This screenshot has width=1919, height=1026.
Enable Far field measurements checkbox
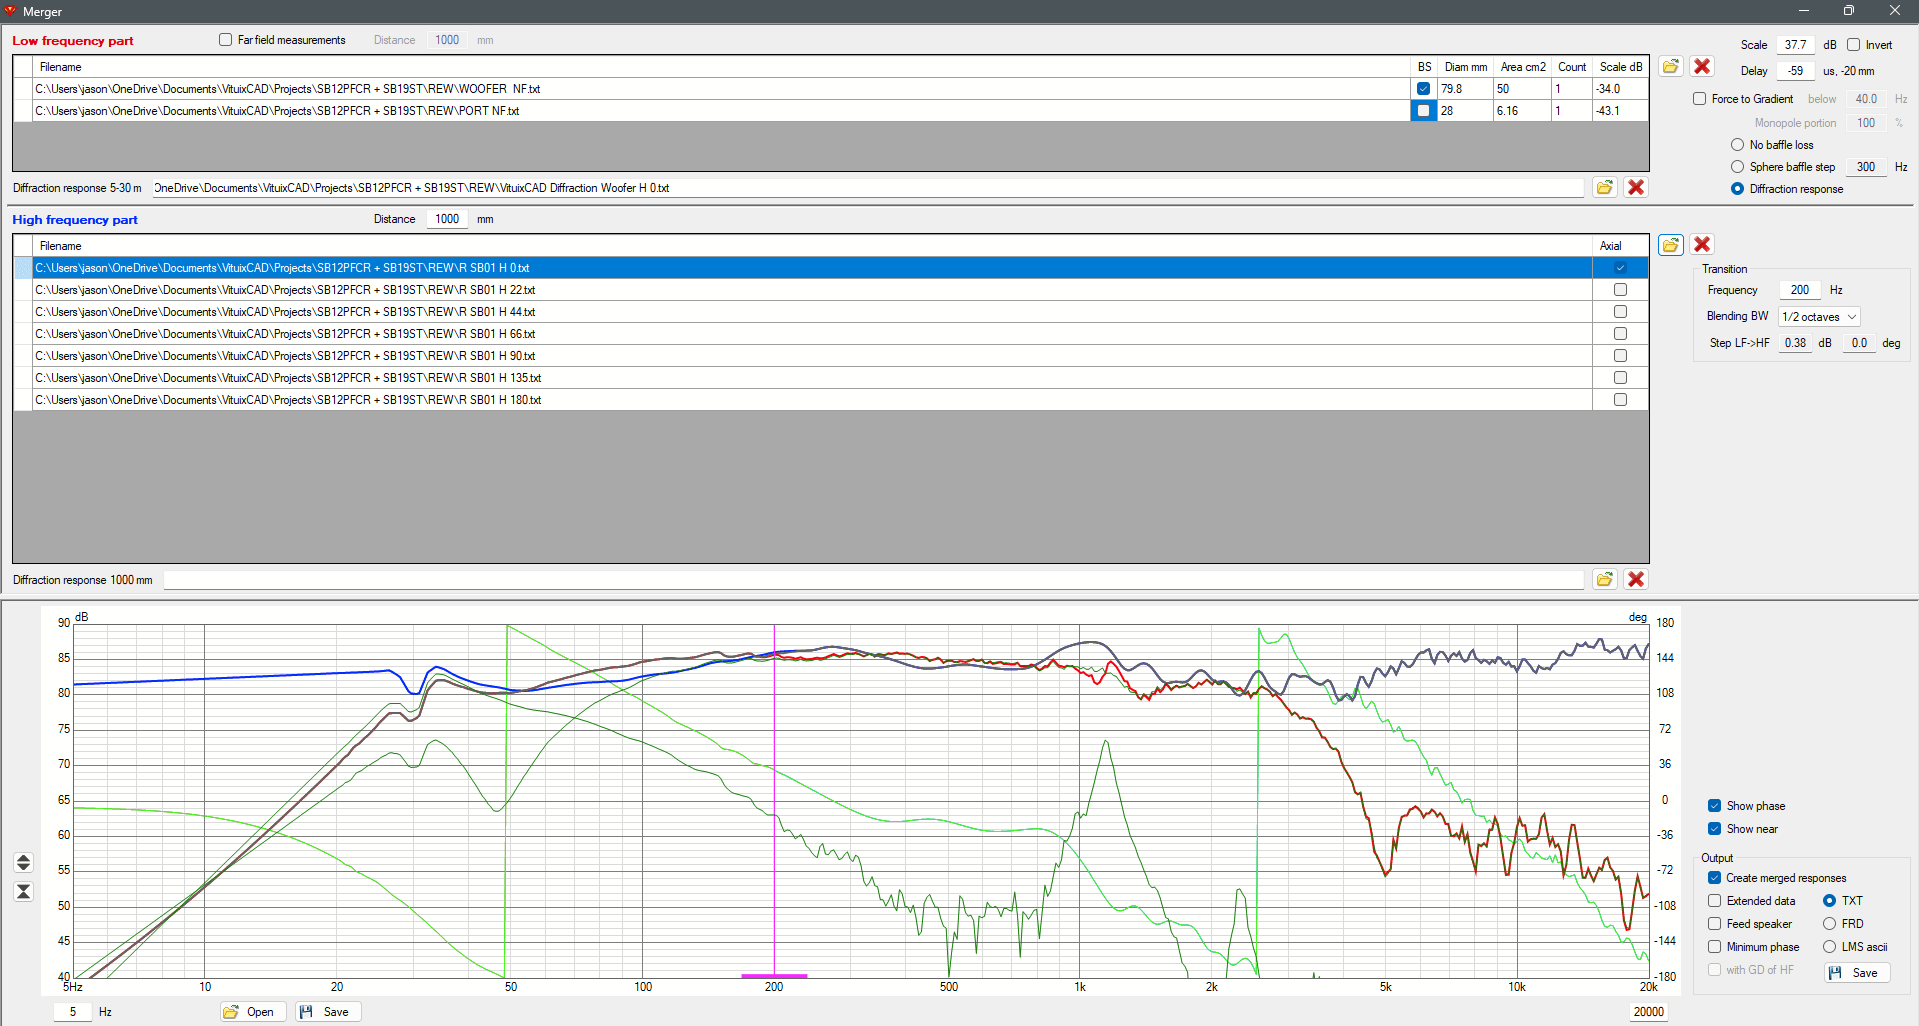(x=226, y=40)
